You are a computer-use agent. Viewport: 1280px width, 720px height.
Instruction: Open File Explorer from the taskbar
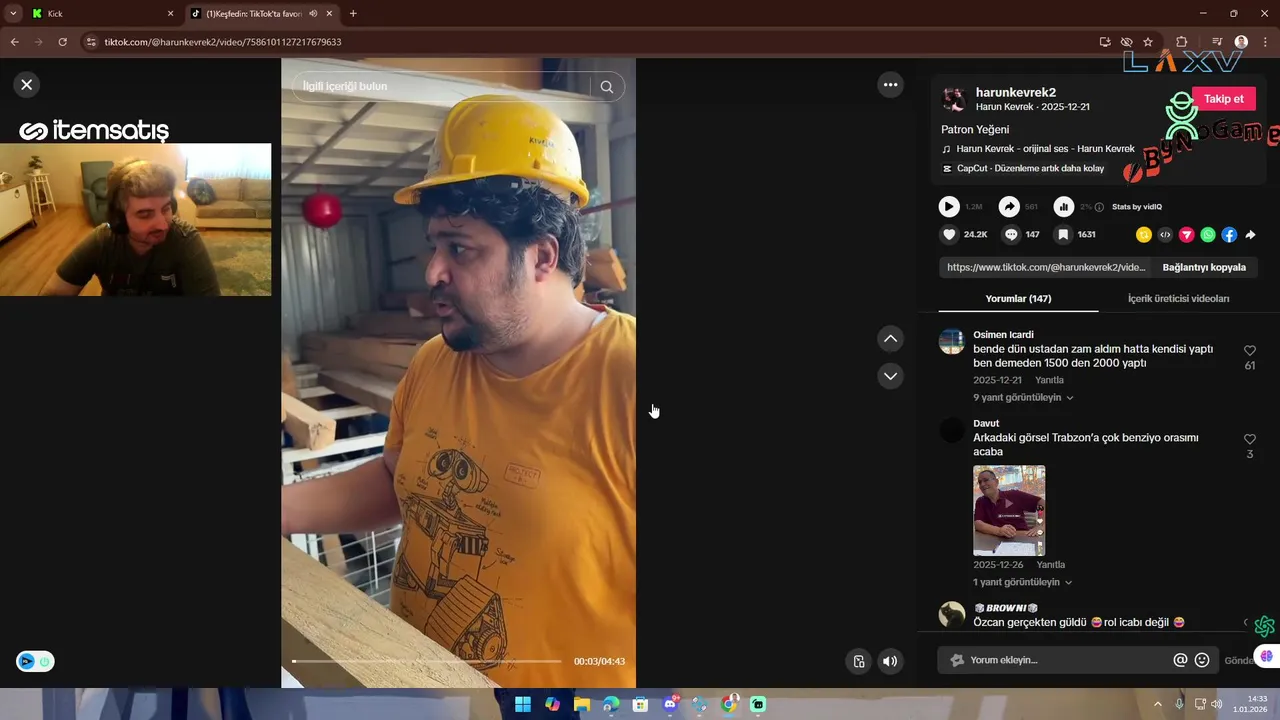[x=582, y=705]
